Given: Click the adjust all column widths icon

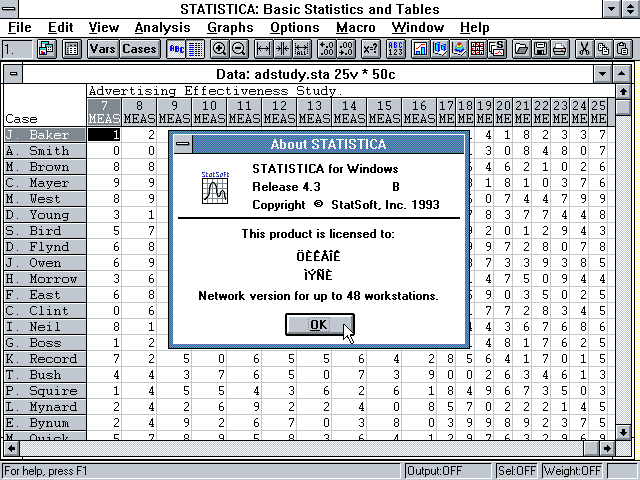Looking at the screenshot, I should coord(302,49).
